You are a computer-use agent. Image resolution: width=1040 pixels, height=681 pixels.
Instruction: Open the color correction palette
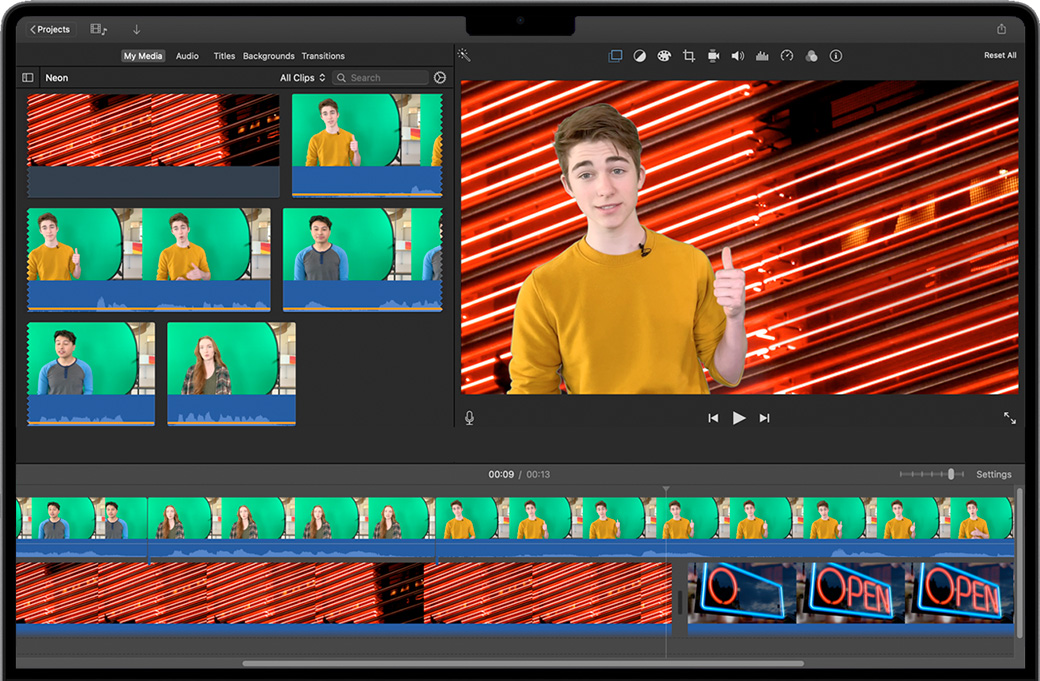click(664, 56)
